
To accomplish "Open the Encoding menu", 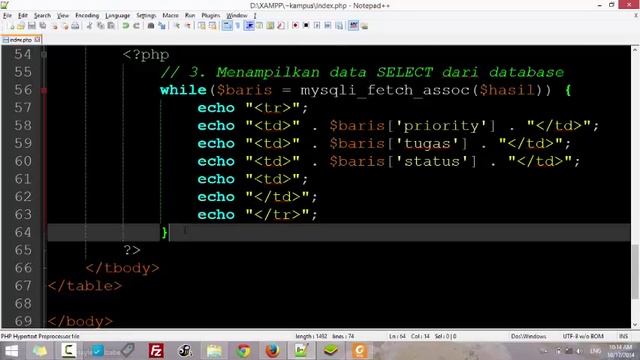I will pyautogui.click(x=87, y=16).
